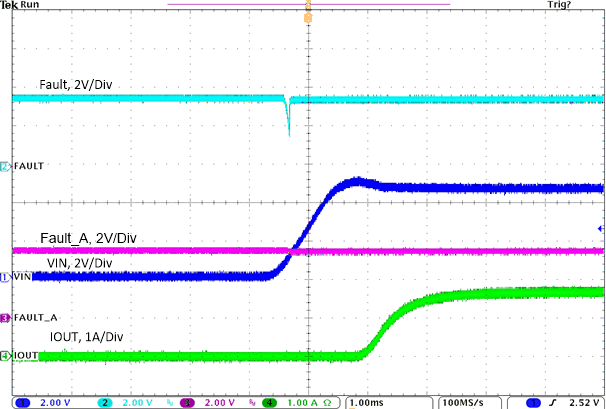Click the channel 1 VIN ground marker
This screenshot has height=409, width=606.
tap(5, 277)
